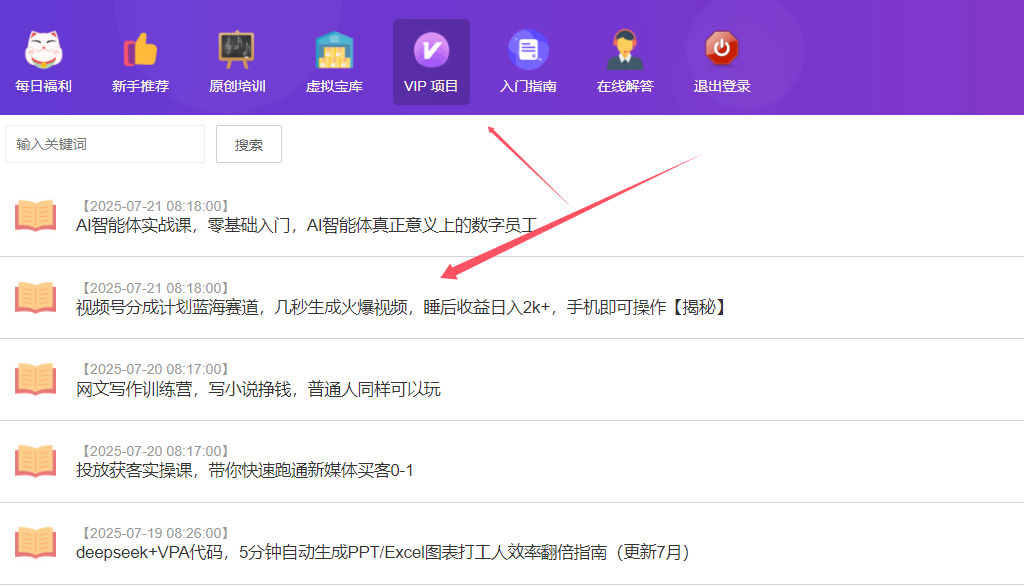Open 虚拟宝库 menu label
This screenshot has height=587, width=1024.
pos(334,86)
